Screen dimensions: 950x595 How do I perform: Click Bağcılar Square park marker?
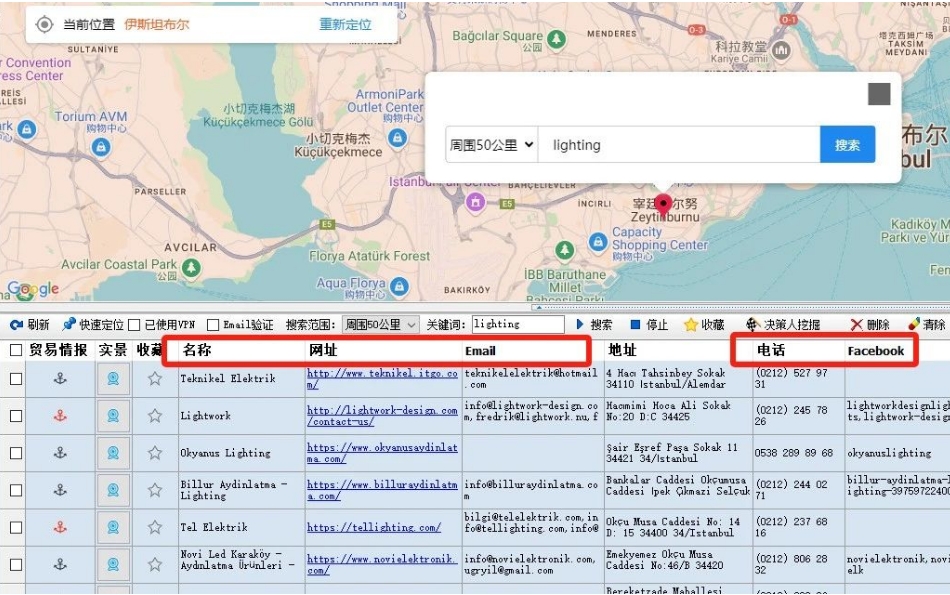pos(556,39)
